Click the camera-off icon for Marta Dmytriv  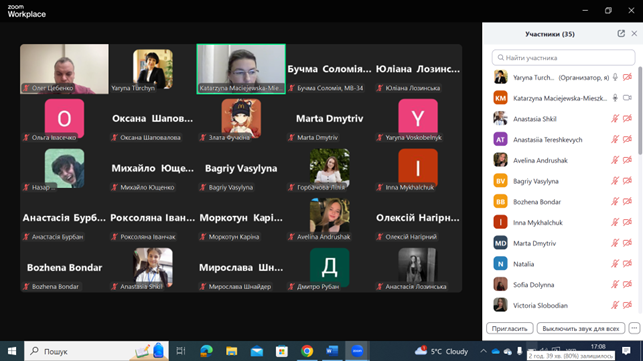pyautogui.click(x=627, y=243)
